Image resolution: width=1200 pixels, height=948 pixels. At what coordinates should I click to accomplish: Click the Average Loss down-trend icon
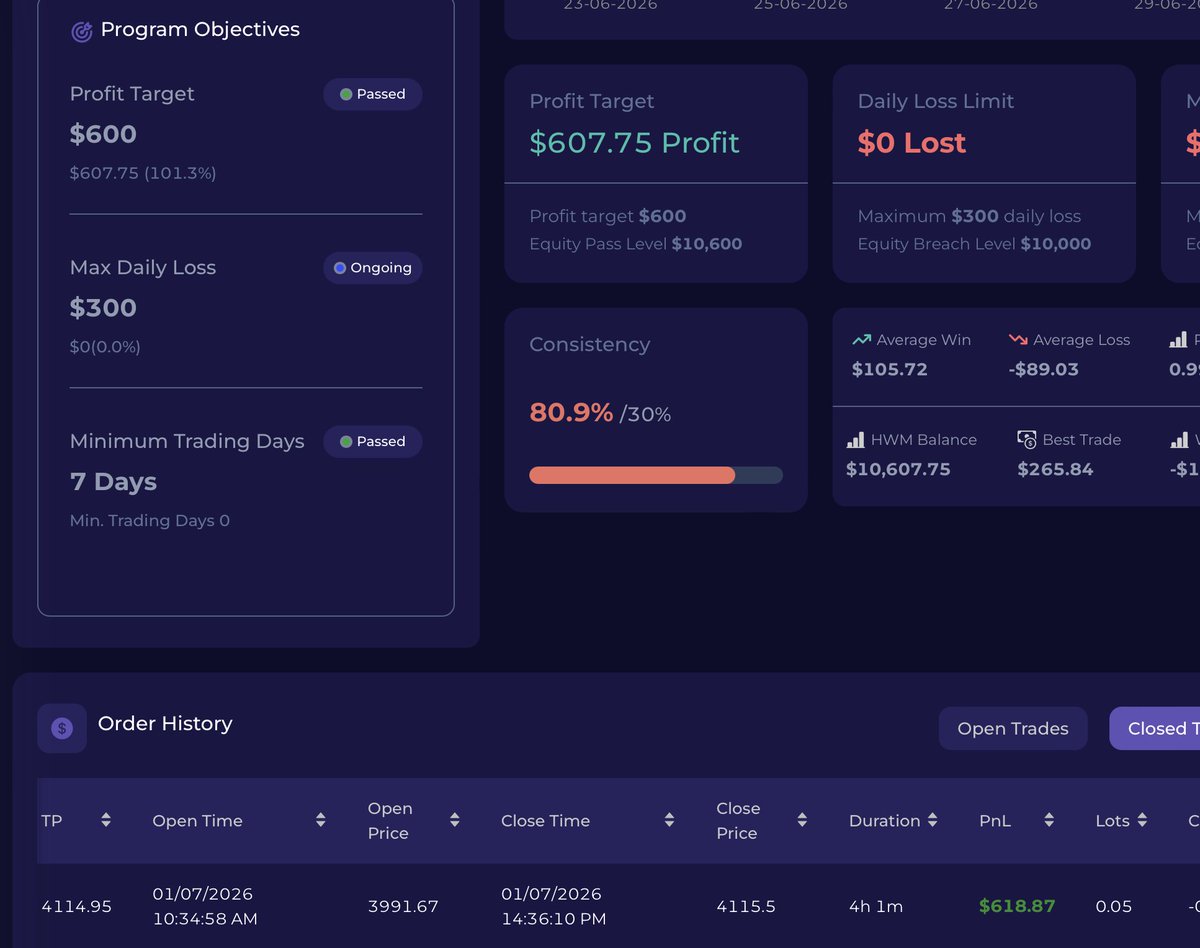coord(1018,340)
